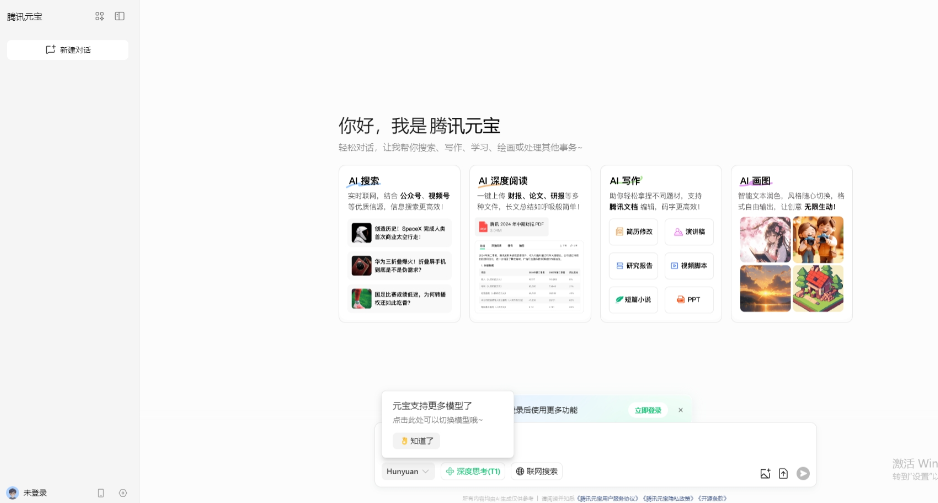Choose 演讲稿 writing template
Screen dimensions: 938x503
pyautogui.click(x=689, y=231)
